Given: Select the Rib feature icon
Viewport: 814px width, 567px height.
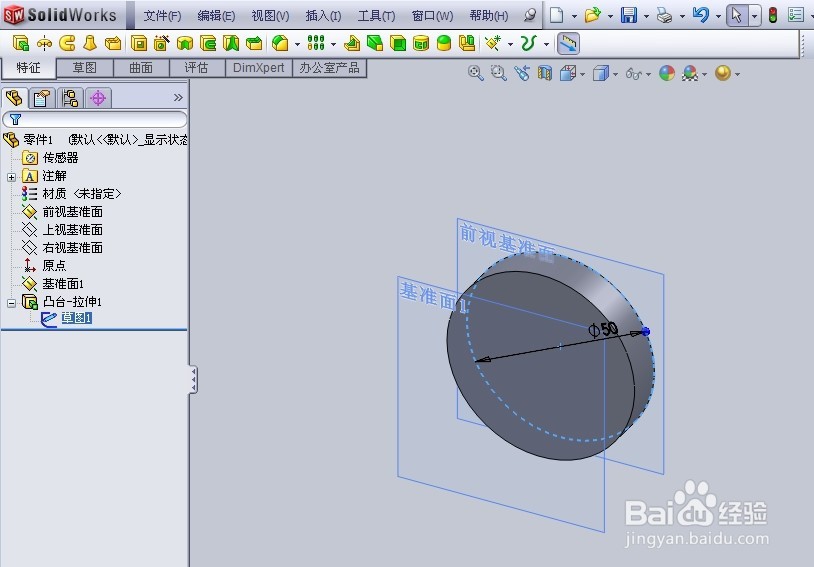Looking at the screenshot, I should [351, 43].
